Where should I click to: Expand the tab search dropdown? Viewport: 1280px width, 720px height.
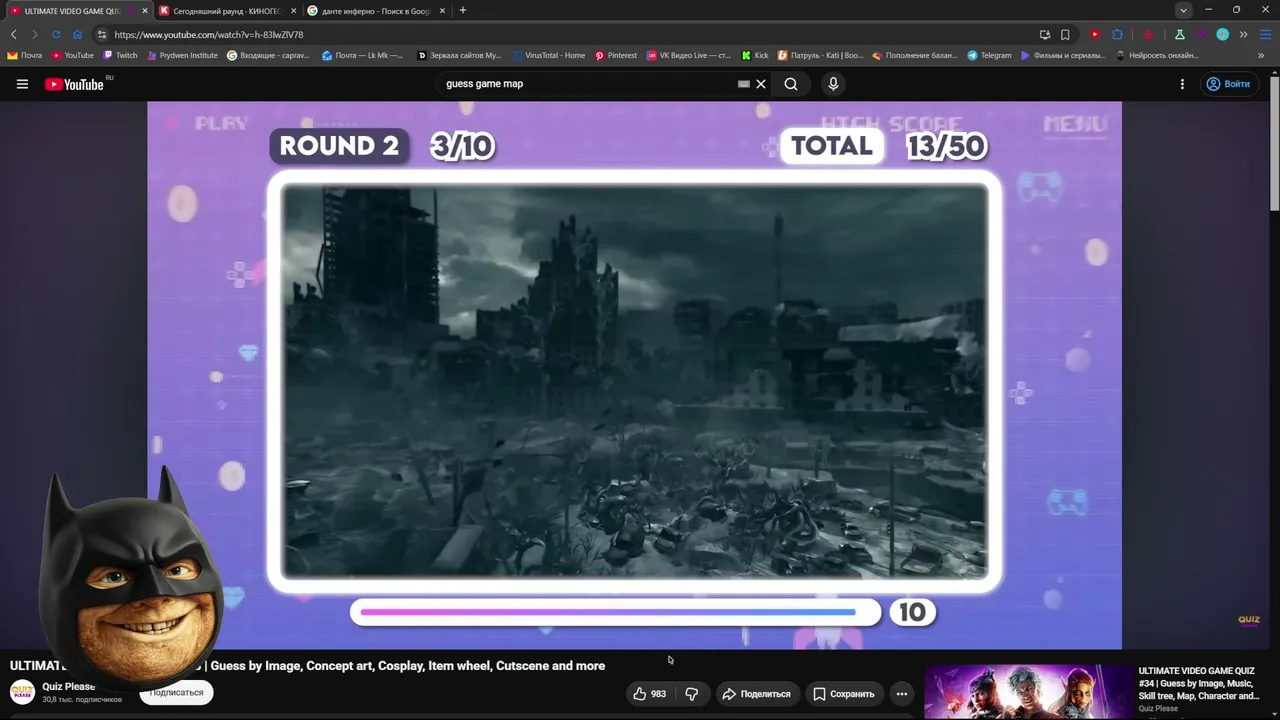[x=1183, y=10]
